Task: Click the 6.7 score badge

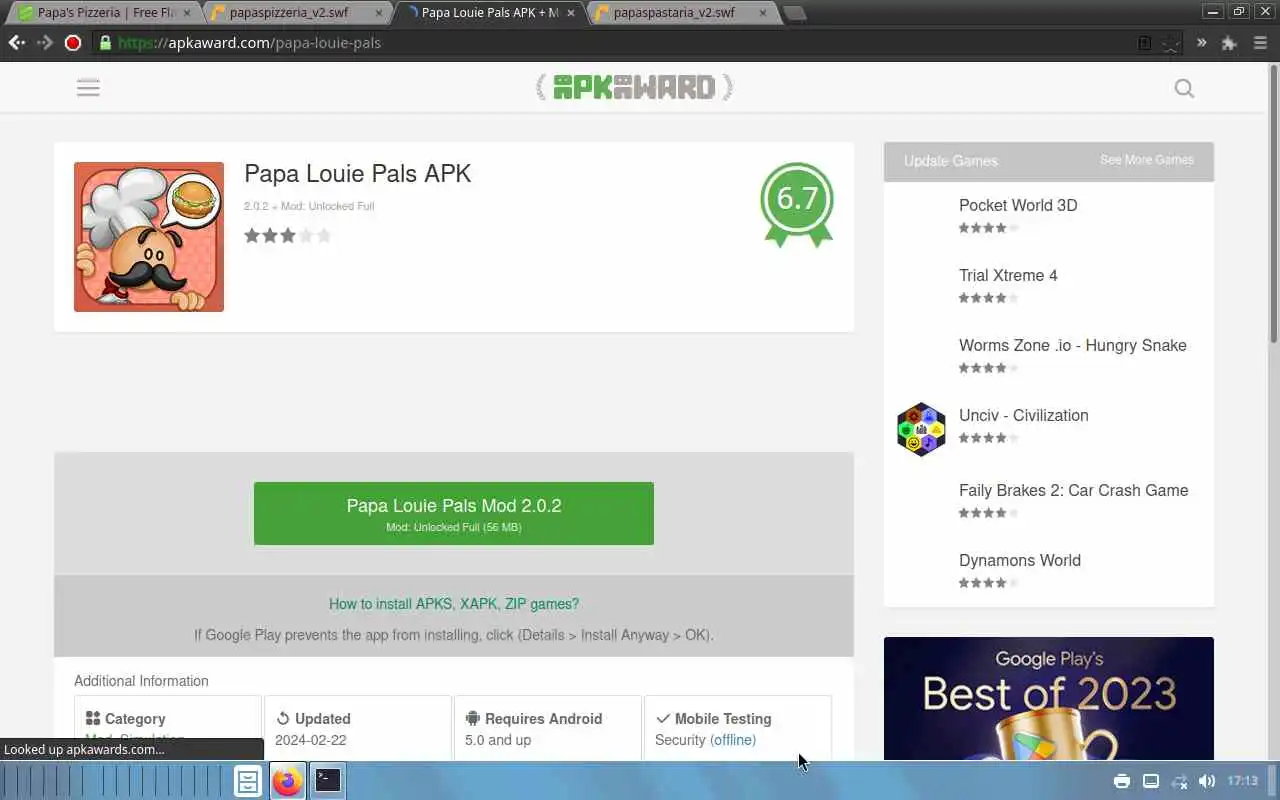Action: pyautogui.click(x=797, y=204)
